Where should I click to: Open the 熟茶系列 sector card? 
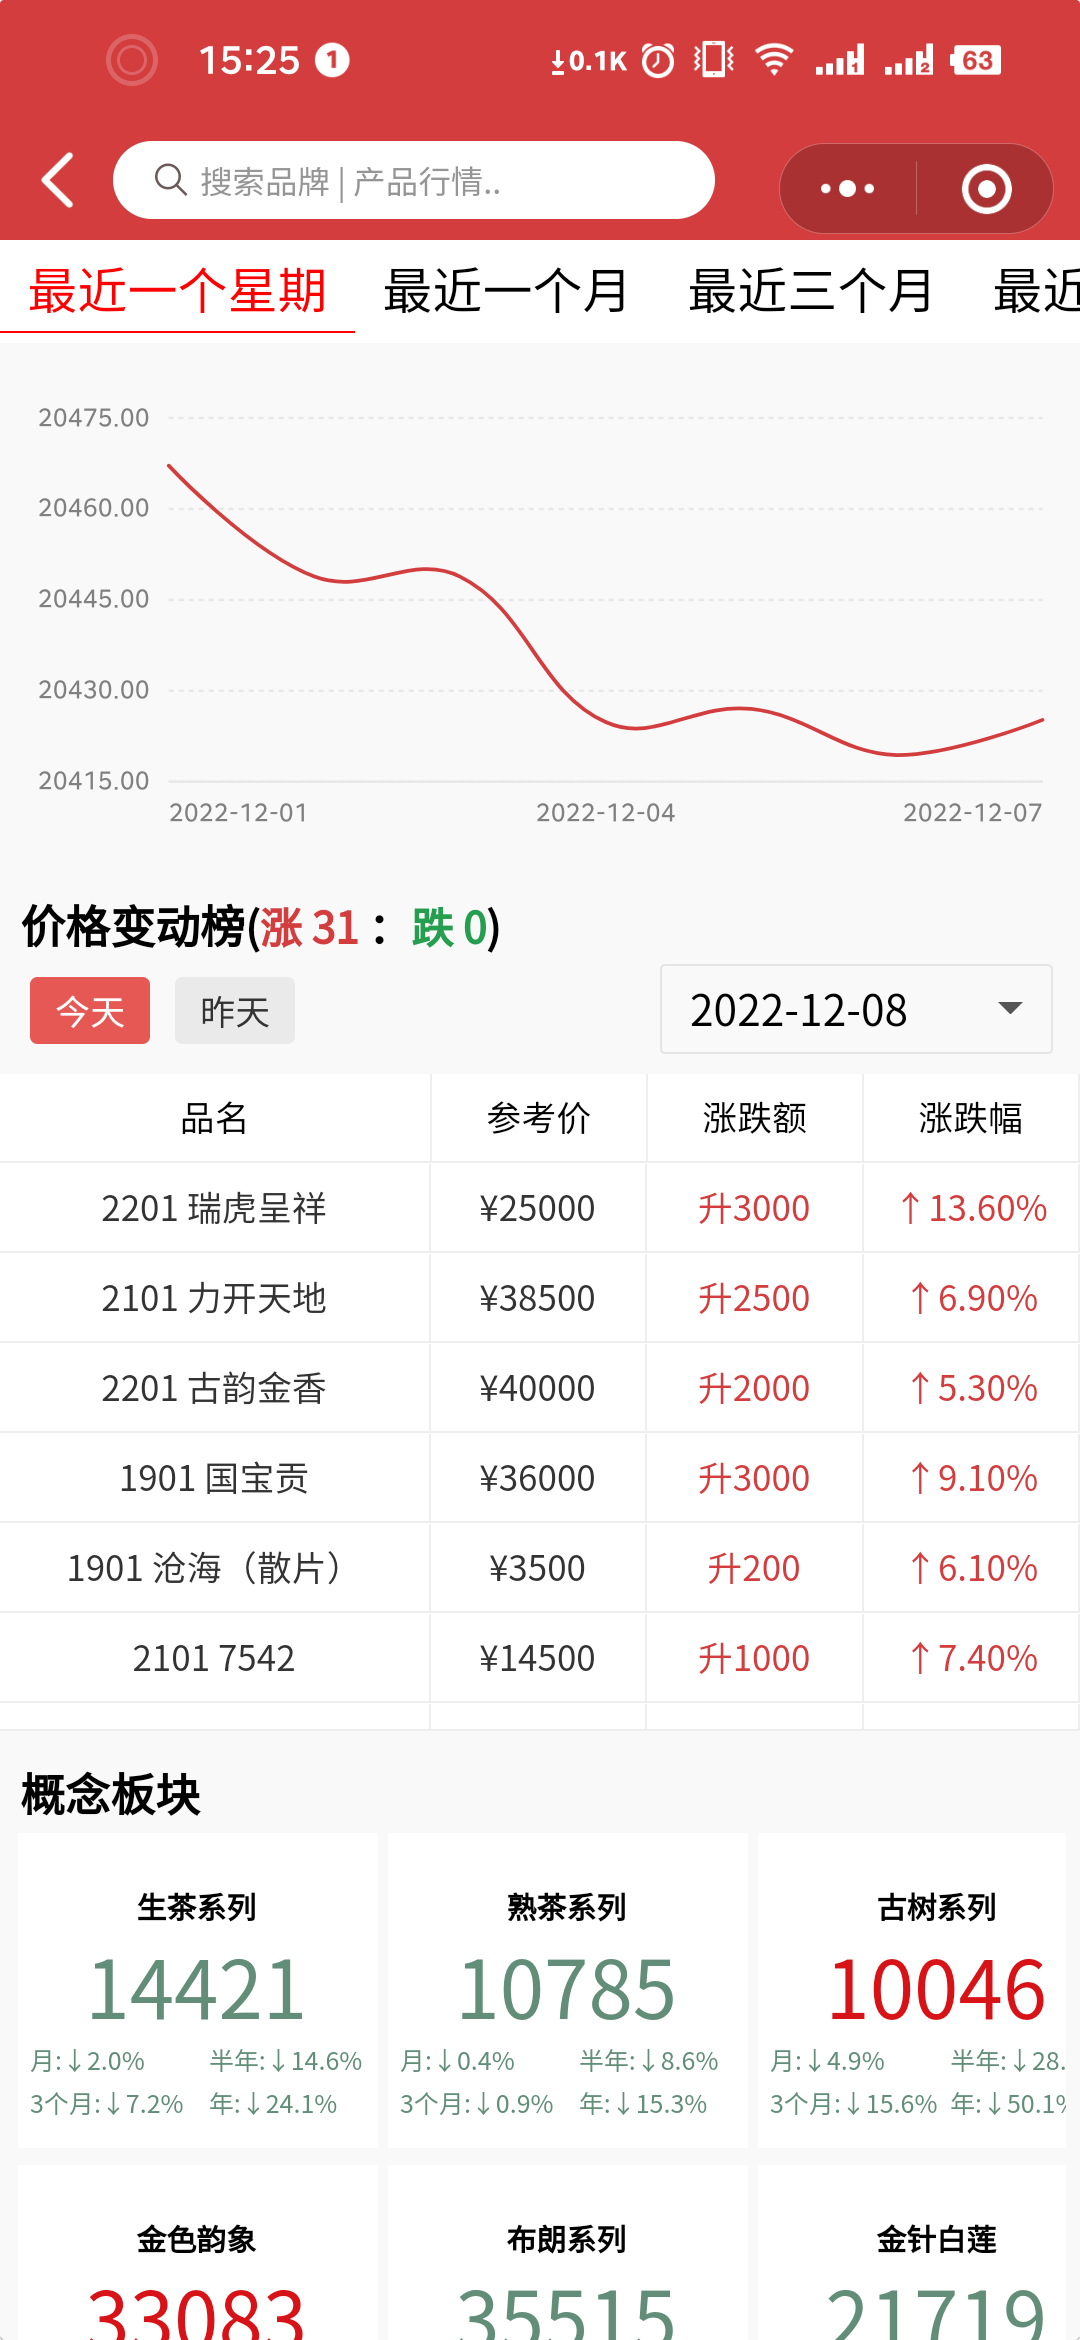point(567,1990)
